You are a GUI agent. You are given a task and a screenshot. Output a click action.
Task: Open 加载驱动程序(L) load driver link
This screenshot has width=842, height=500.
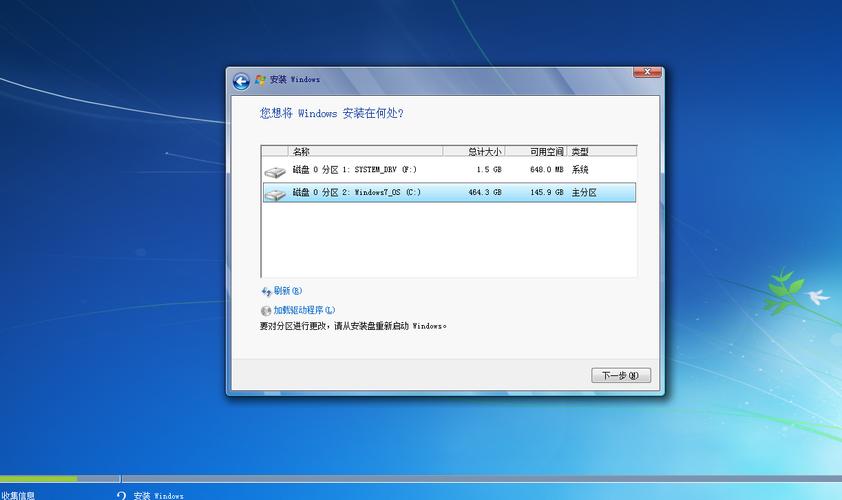pyautogui.click(x=304, y=310)
